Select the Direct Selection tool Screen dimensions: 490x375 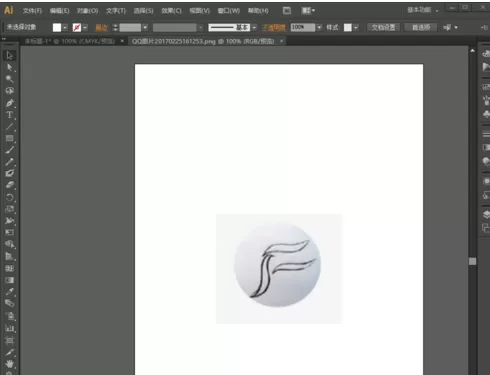pyautogui.click(x=9, y=67)
